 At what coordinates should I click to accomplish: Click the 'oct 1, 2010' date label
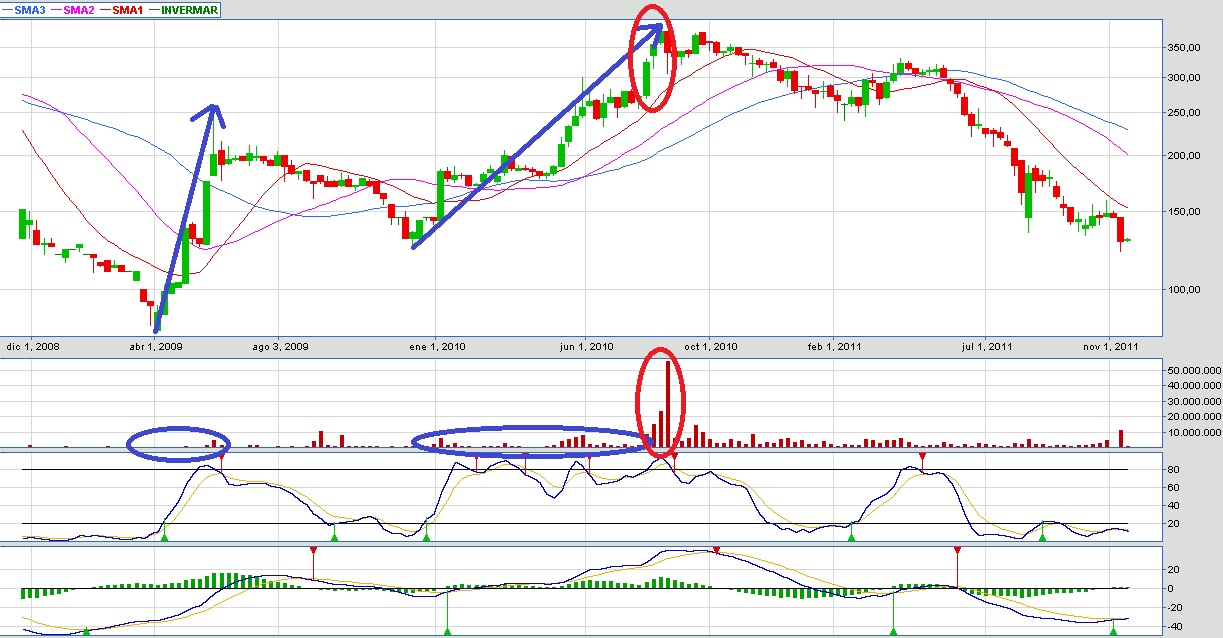(711, 347)
